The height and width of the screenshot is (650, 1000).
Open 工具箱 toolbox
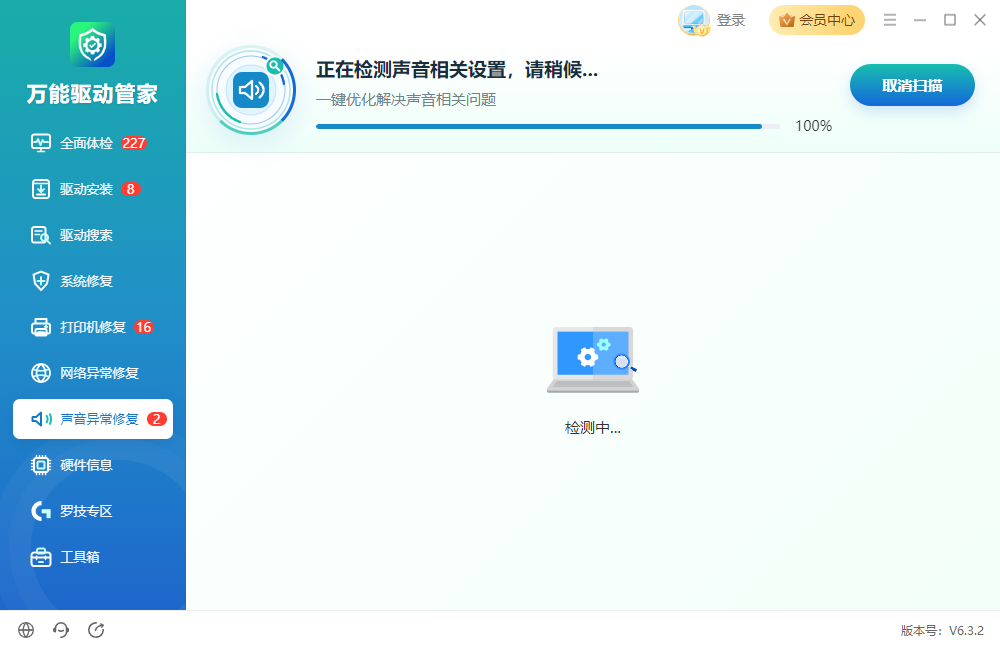click(92, 557)
